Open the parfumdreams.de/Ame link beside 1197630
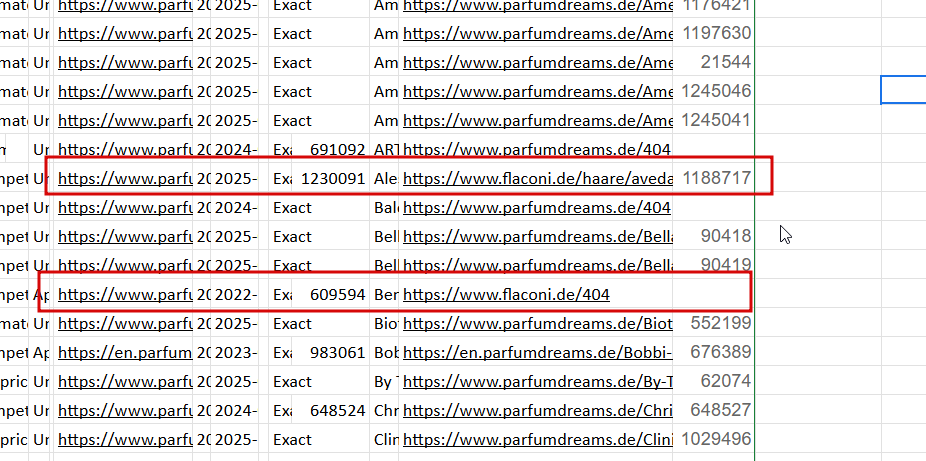 (537, 34)
